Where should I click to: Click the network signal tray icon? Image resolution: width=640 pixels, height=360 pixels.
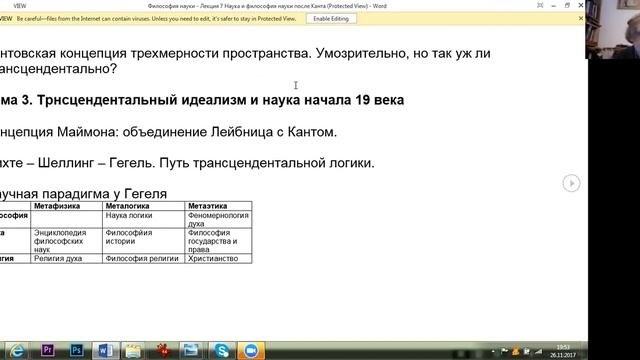[x=538, y=351]
